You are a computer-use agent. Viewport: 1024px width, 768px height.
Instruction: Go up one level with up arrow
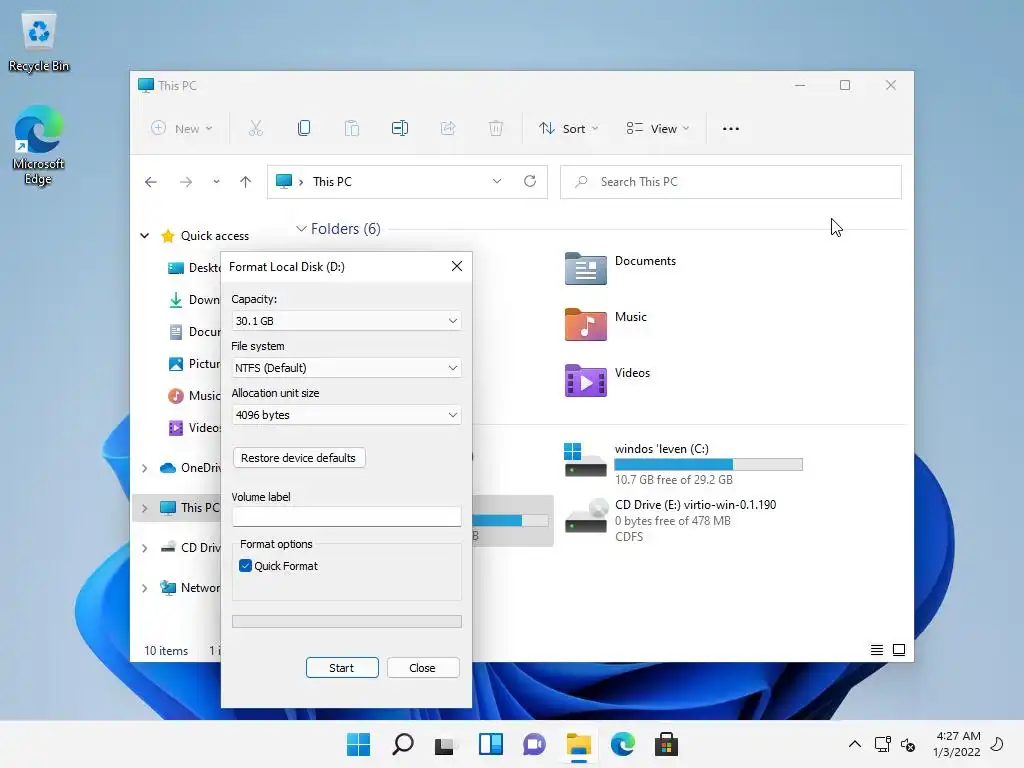pyautogui.click(x=246, y=182)
